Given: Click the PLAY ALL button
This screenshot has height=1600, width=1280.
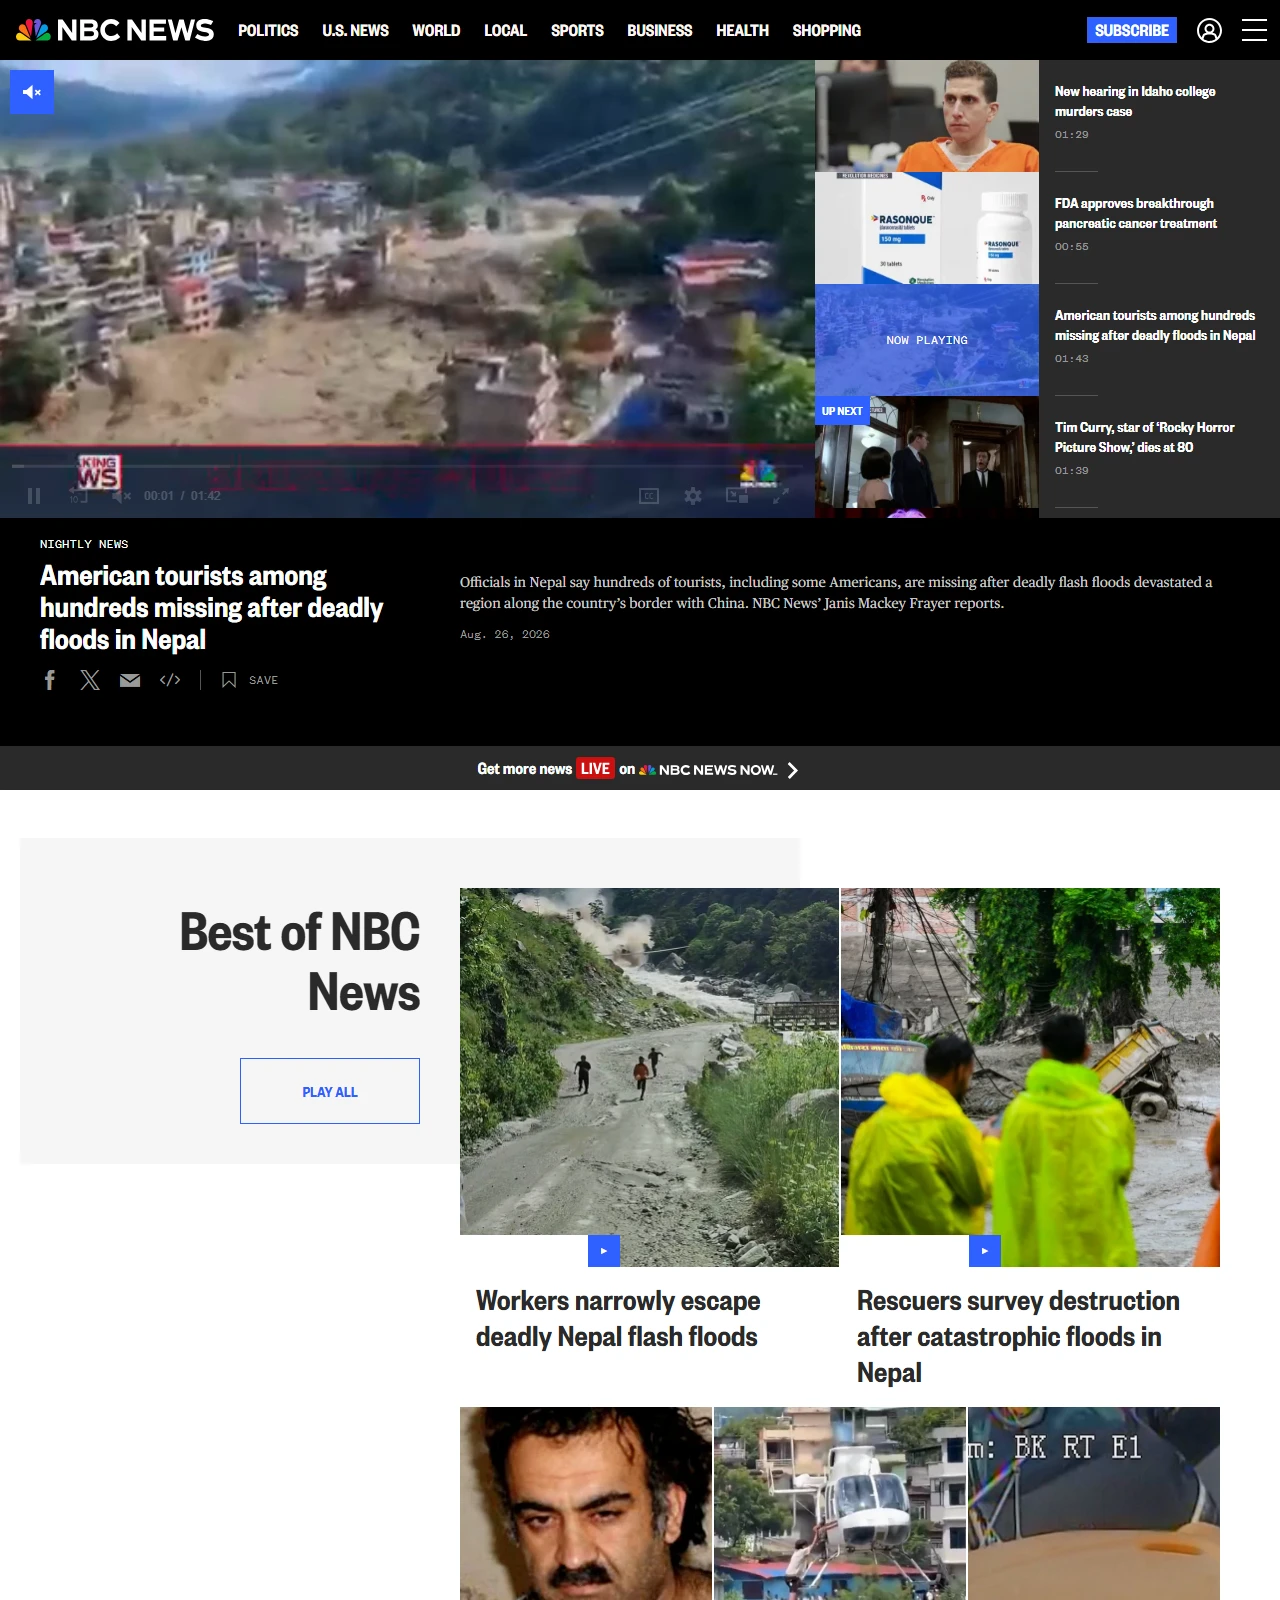Looking at the screenshot, I should click(x=330, y=1091).
